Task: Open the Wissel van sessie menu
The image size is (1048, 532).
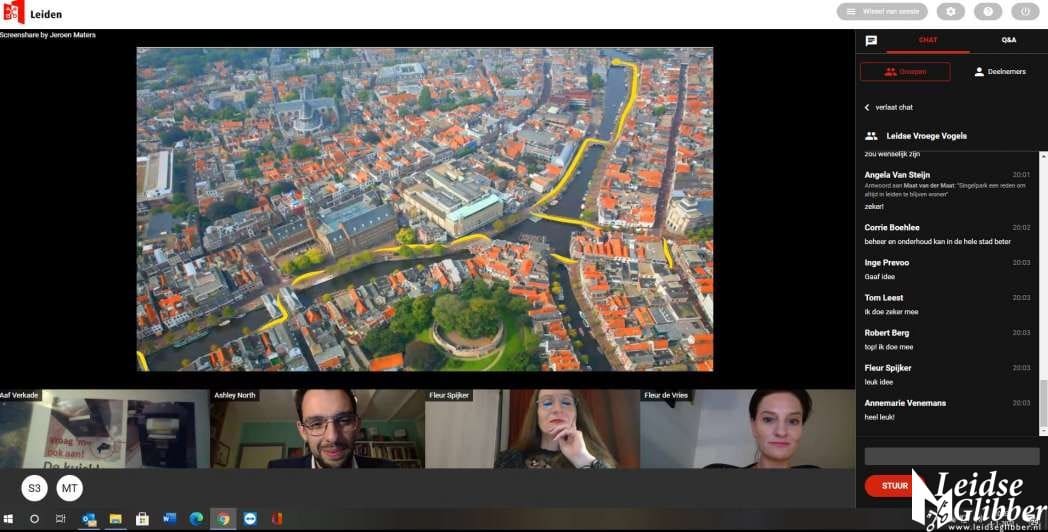Action: pos(881,12)
